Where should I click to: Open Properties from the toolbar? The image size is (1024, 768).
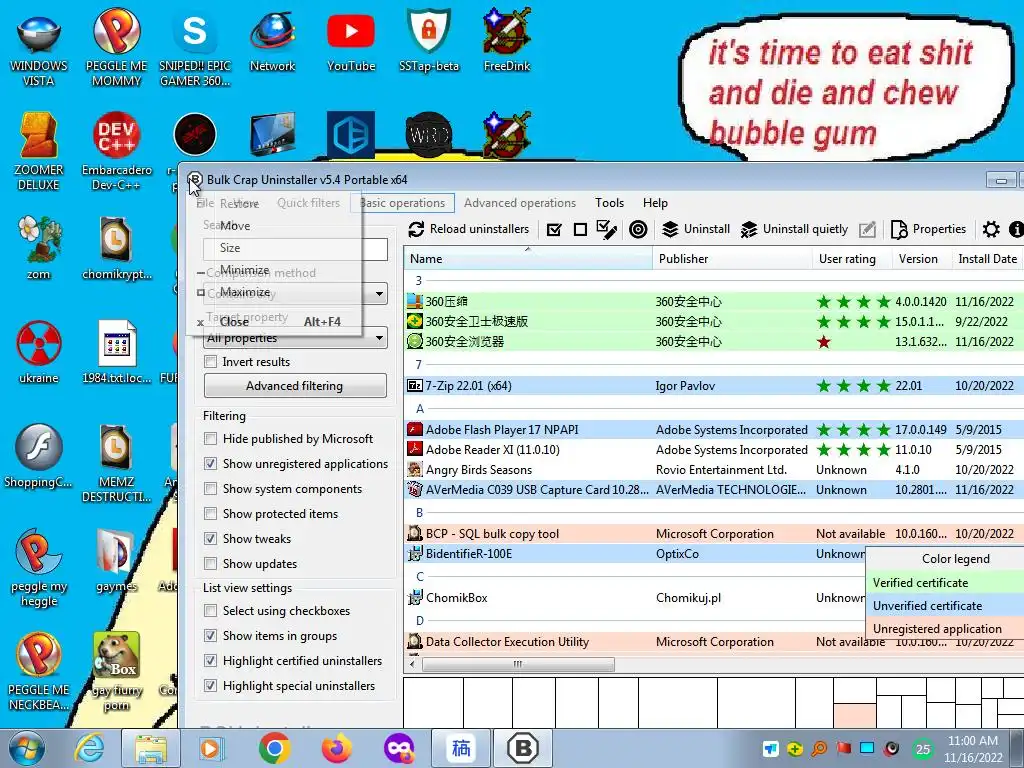click(928, 229)
